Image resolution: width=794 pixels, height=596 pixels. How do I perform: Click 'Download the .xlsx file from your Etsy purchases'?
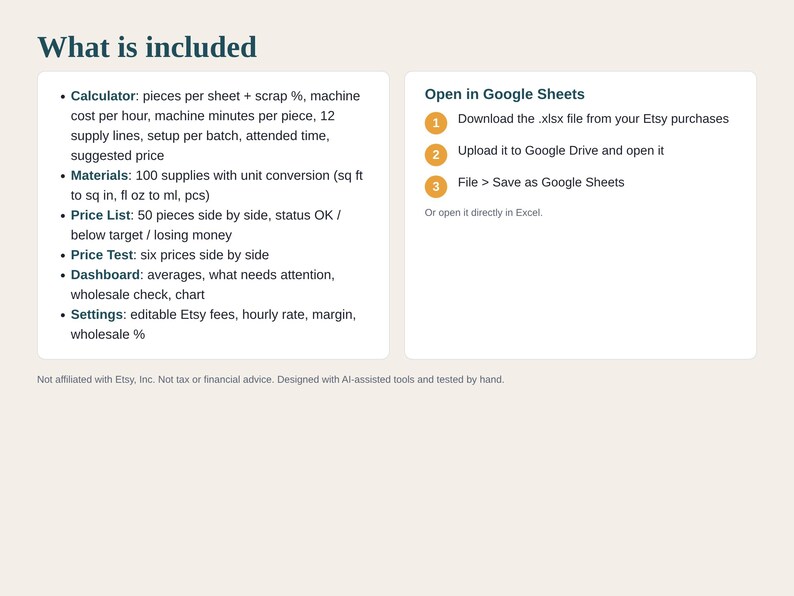tap(593, 118)
